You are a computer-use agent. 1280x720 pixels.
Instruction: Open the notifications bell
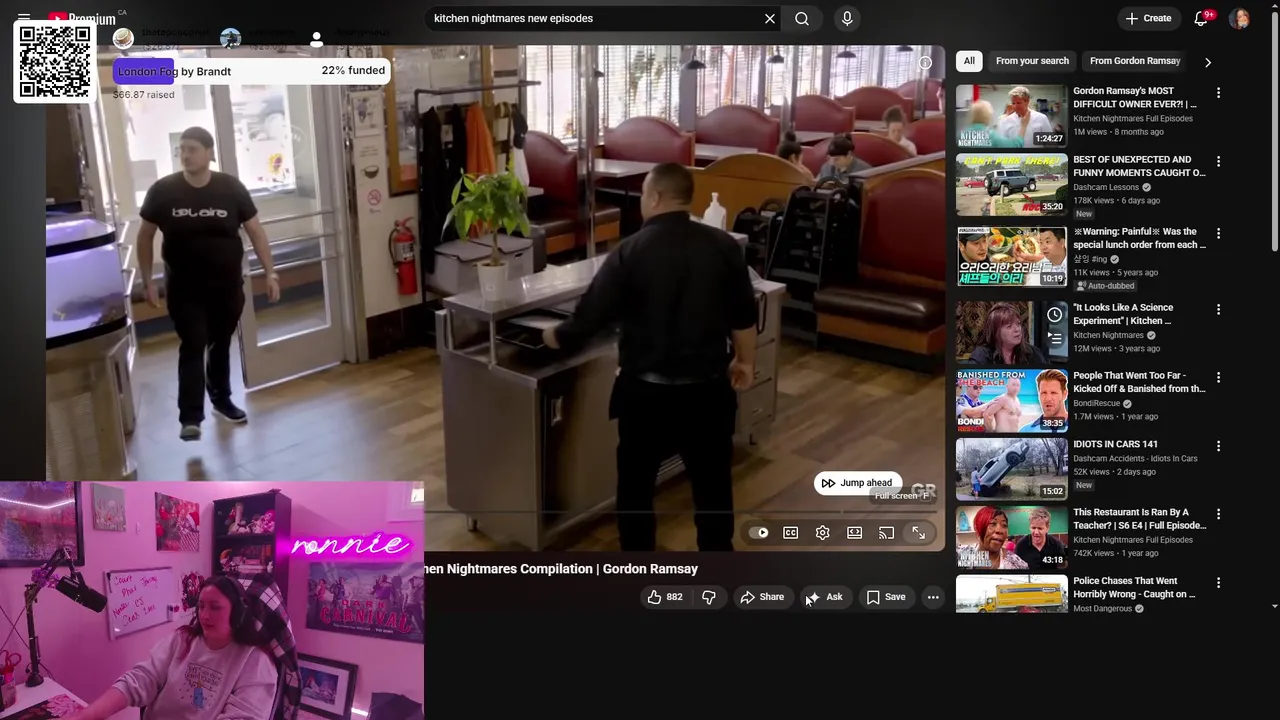pyautogui.click(x=1201, y=18)
